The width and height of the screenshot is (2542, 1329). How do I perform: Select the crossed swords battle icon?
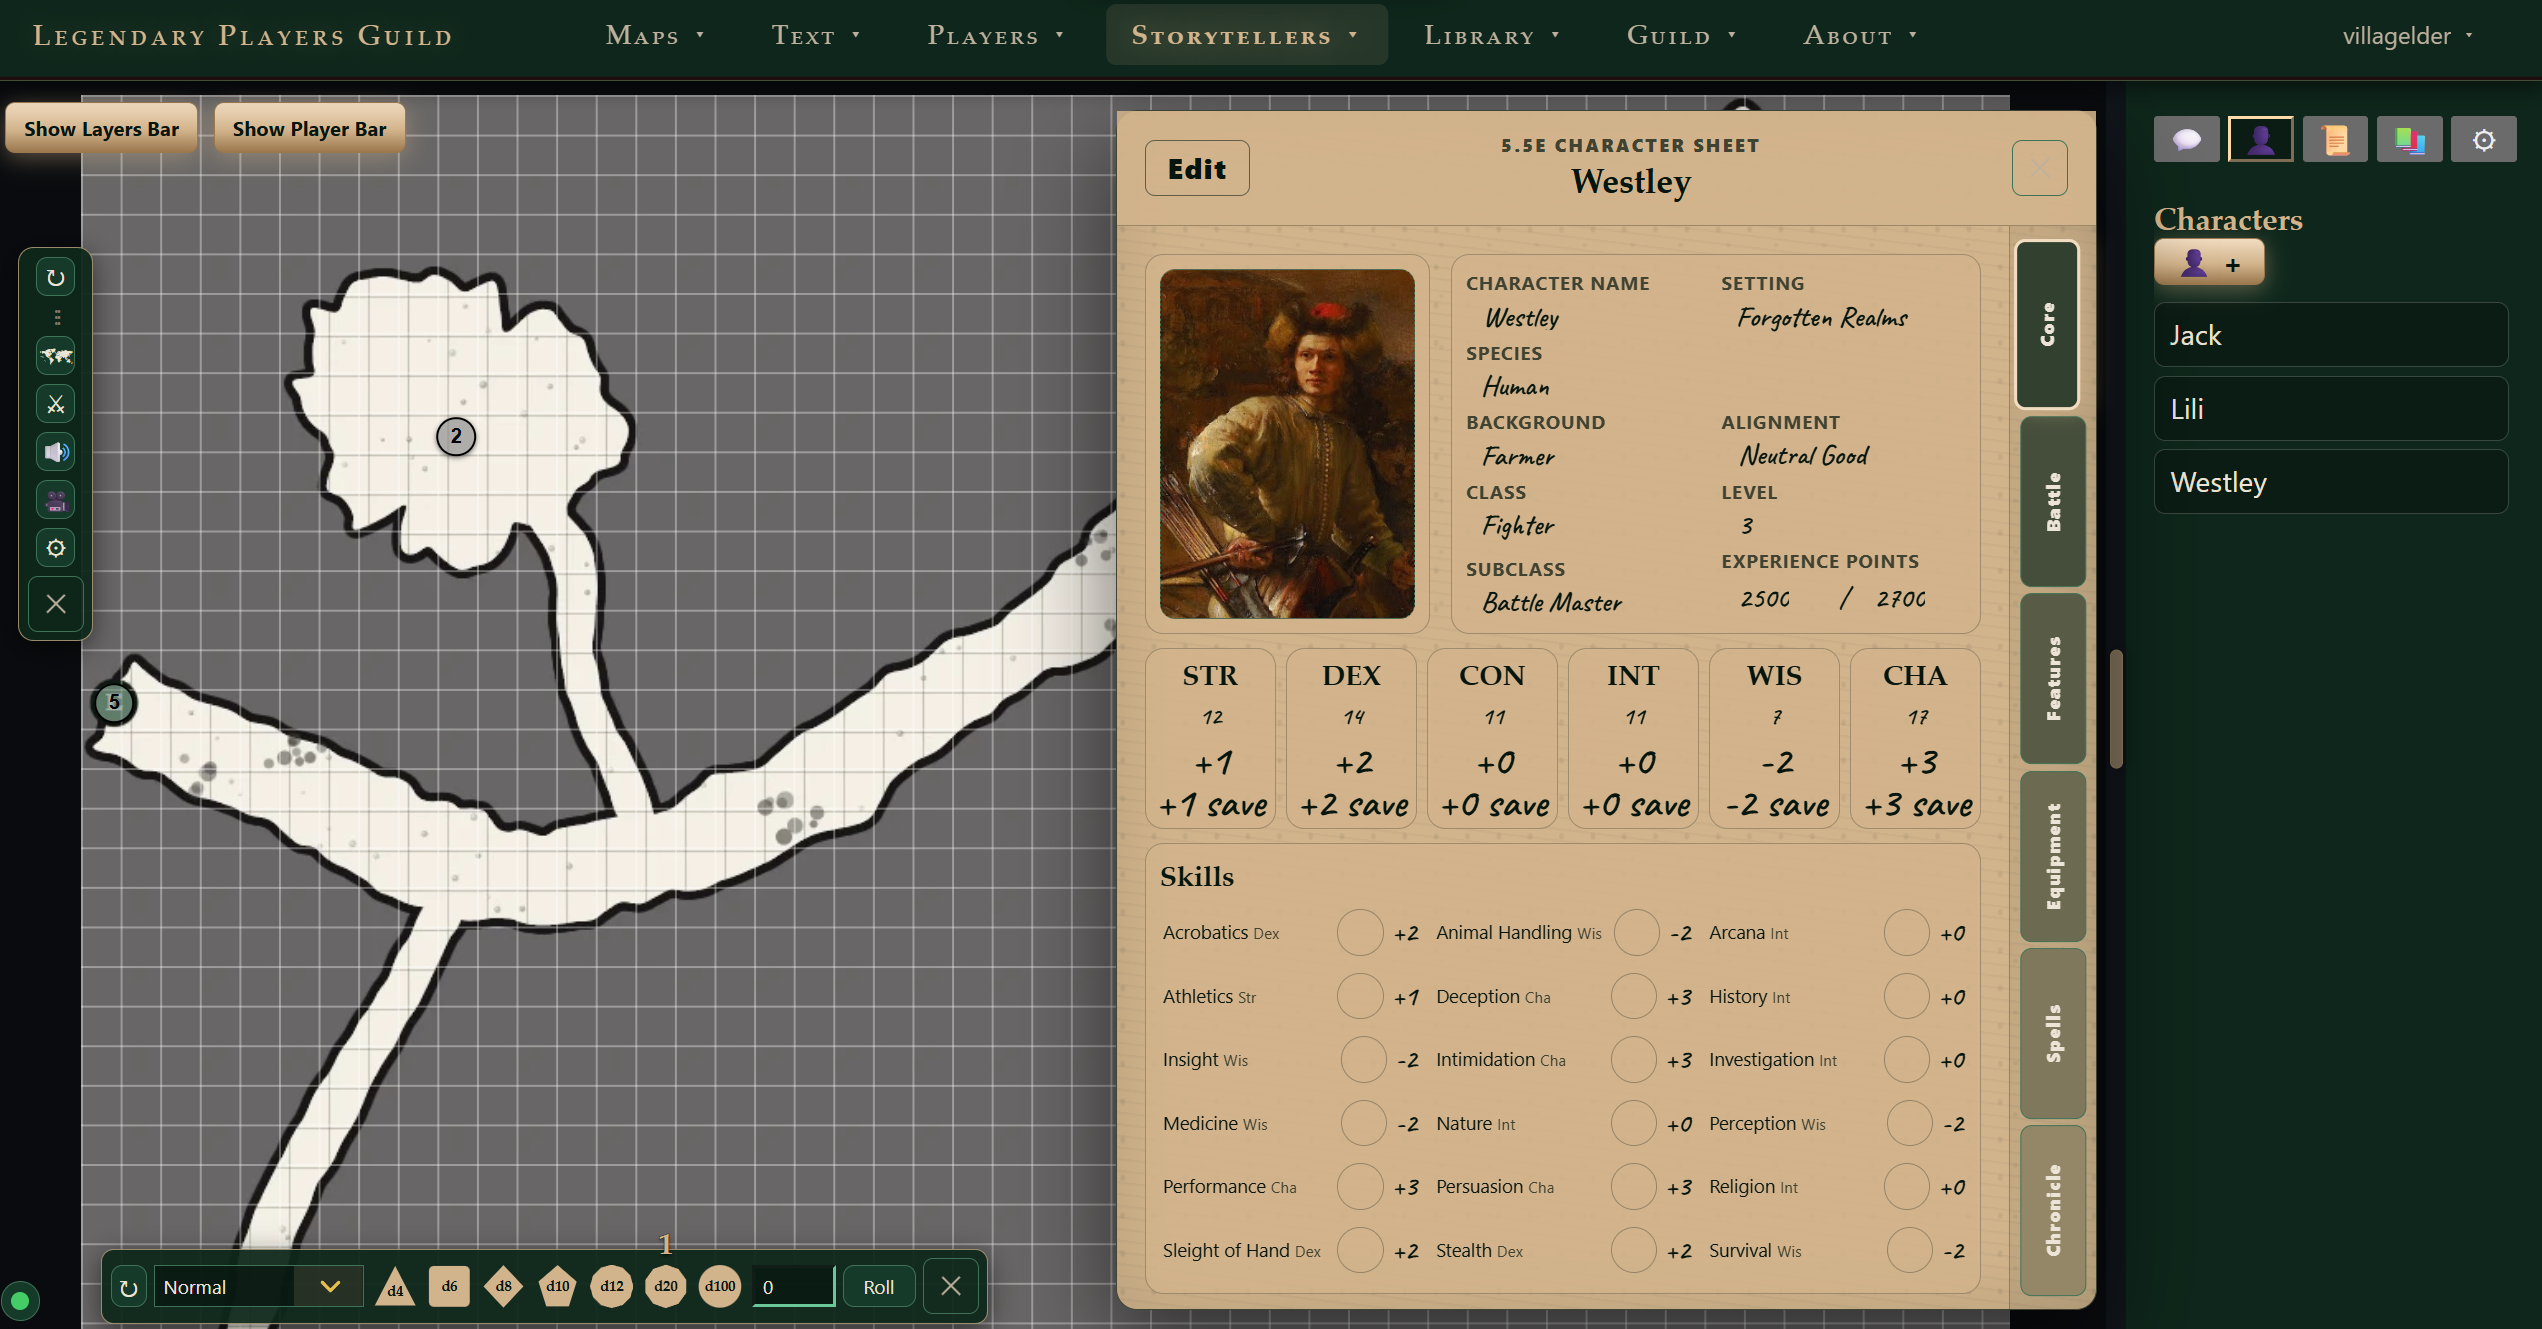(x=56, y=404)
